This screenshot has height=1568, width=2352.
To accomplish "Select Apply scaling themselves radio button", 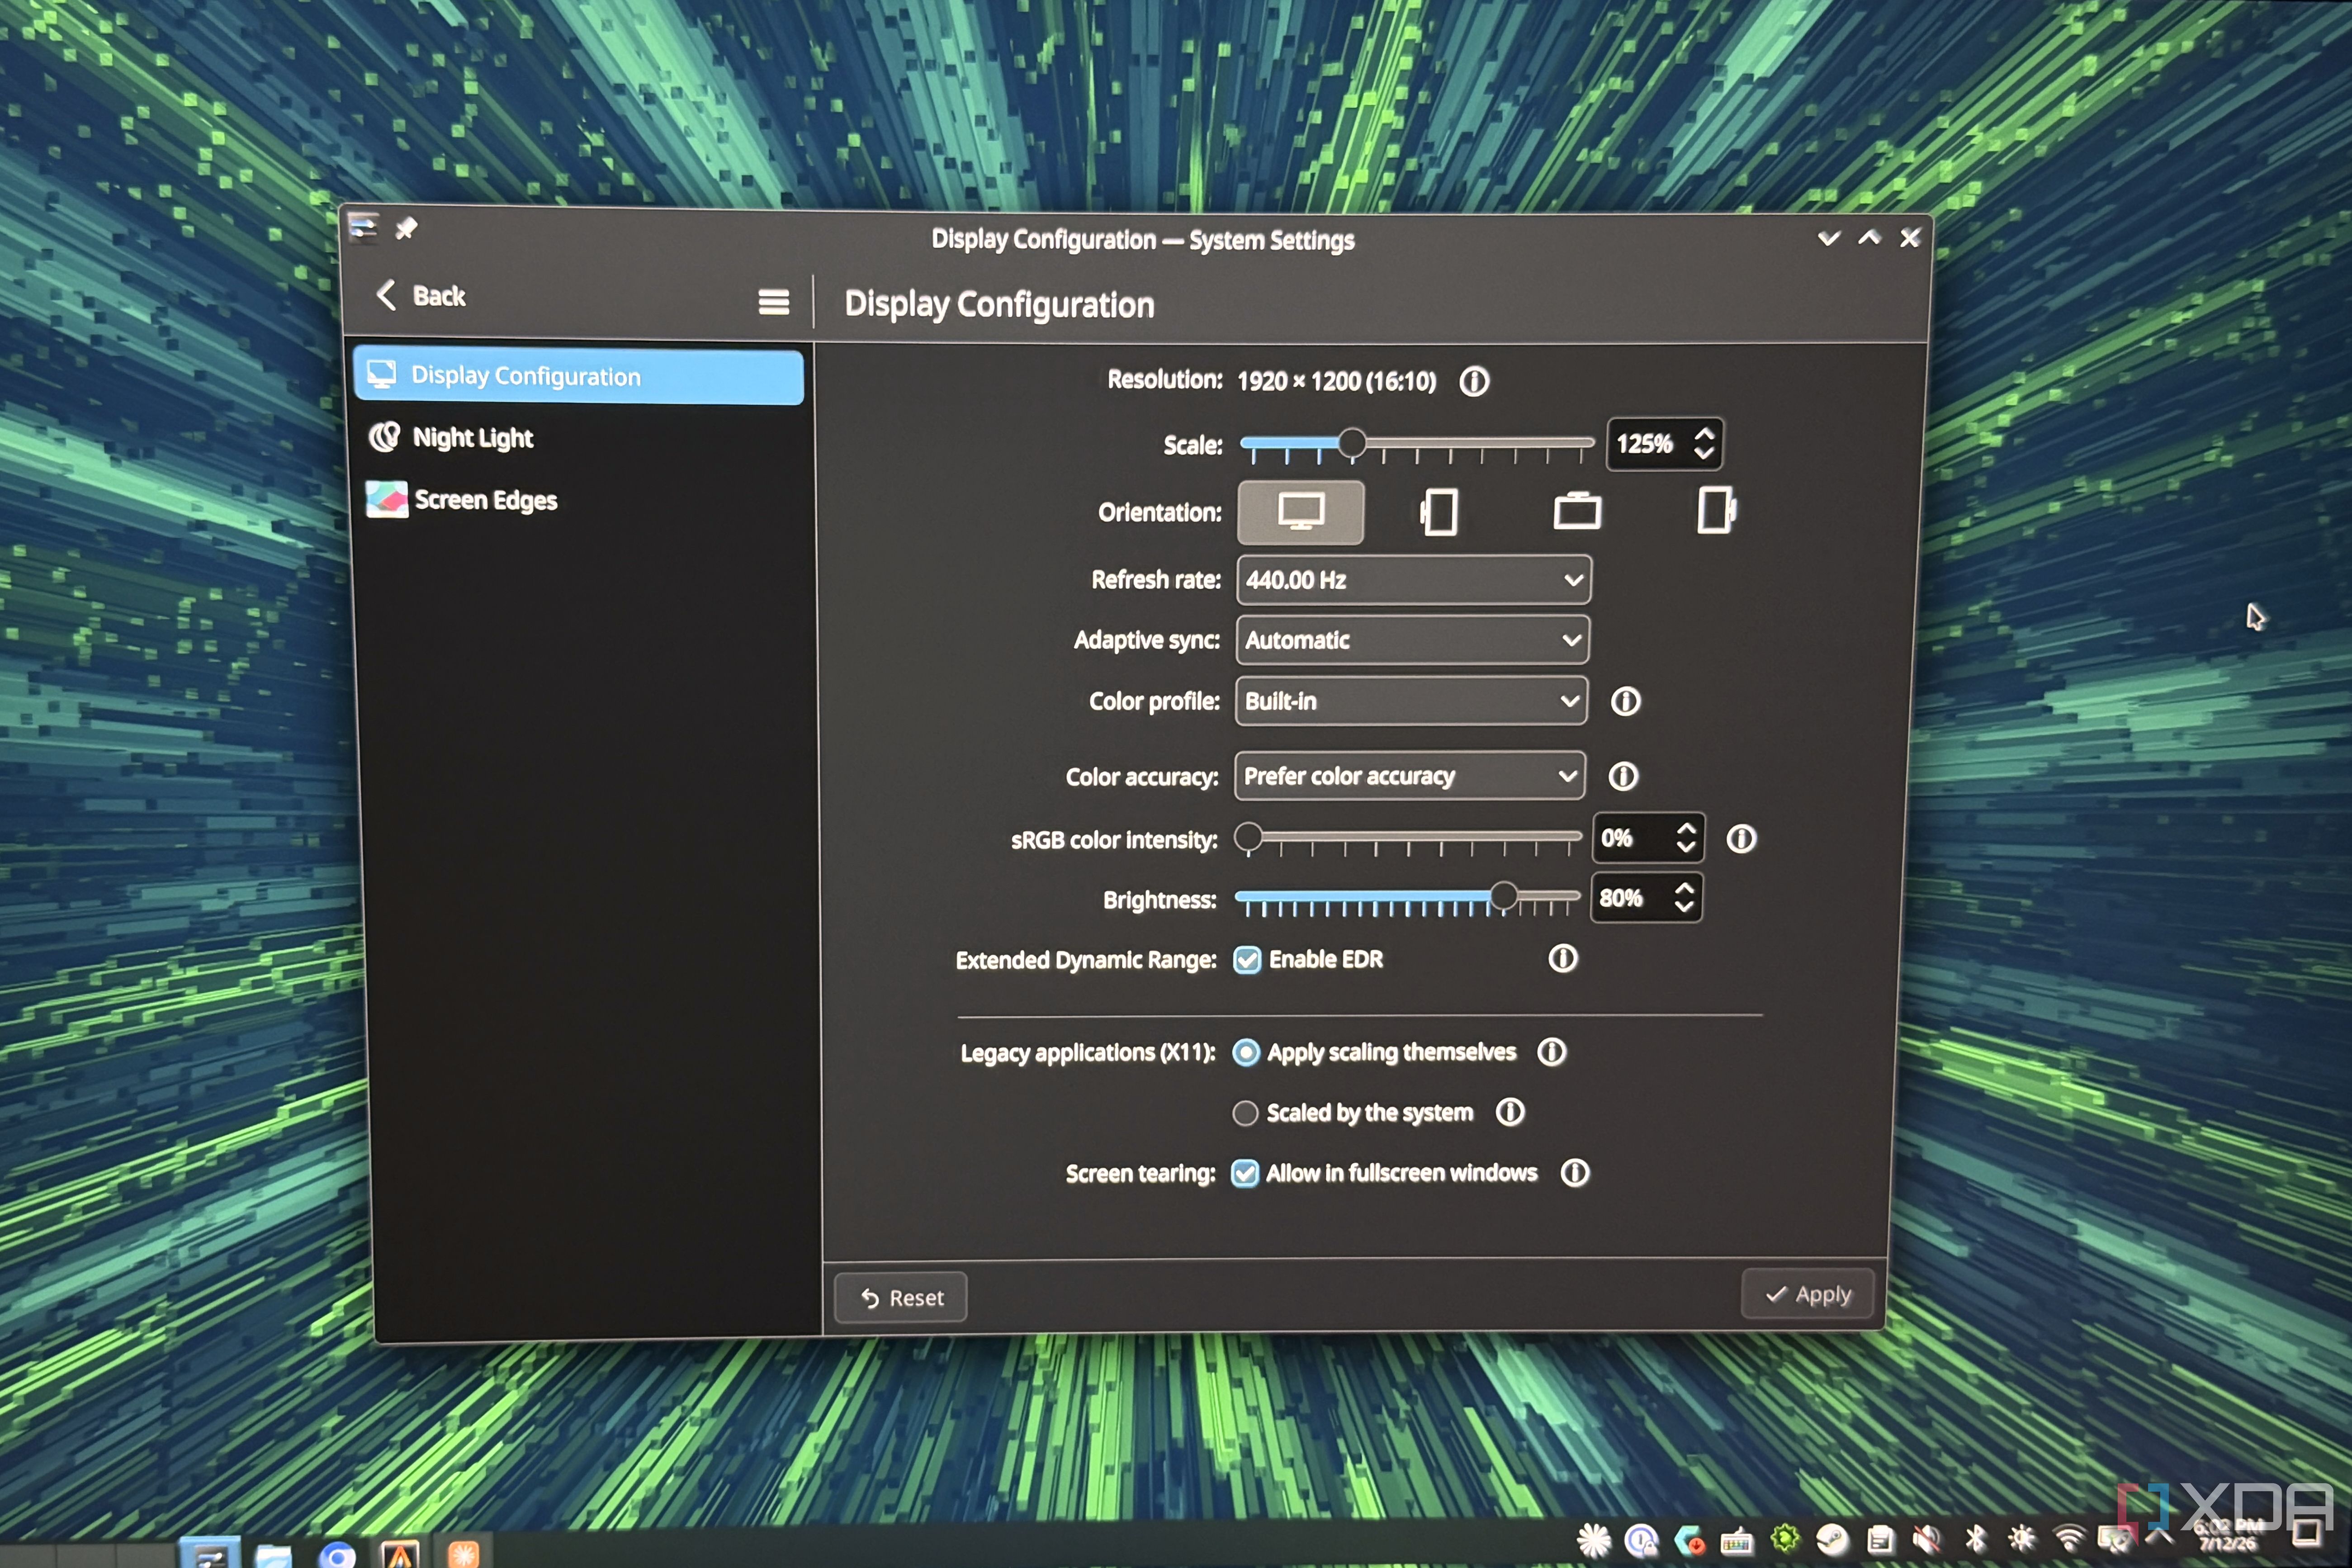I will (x=1245, y=1052).
